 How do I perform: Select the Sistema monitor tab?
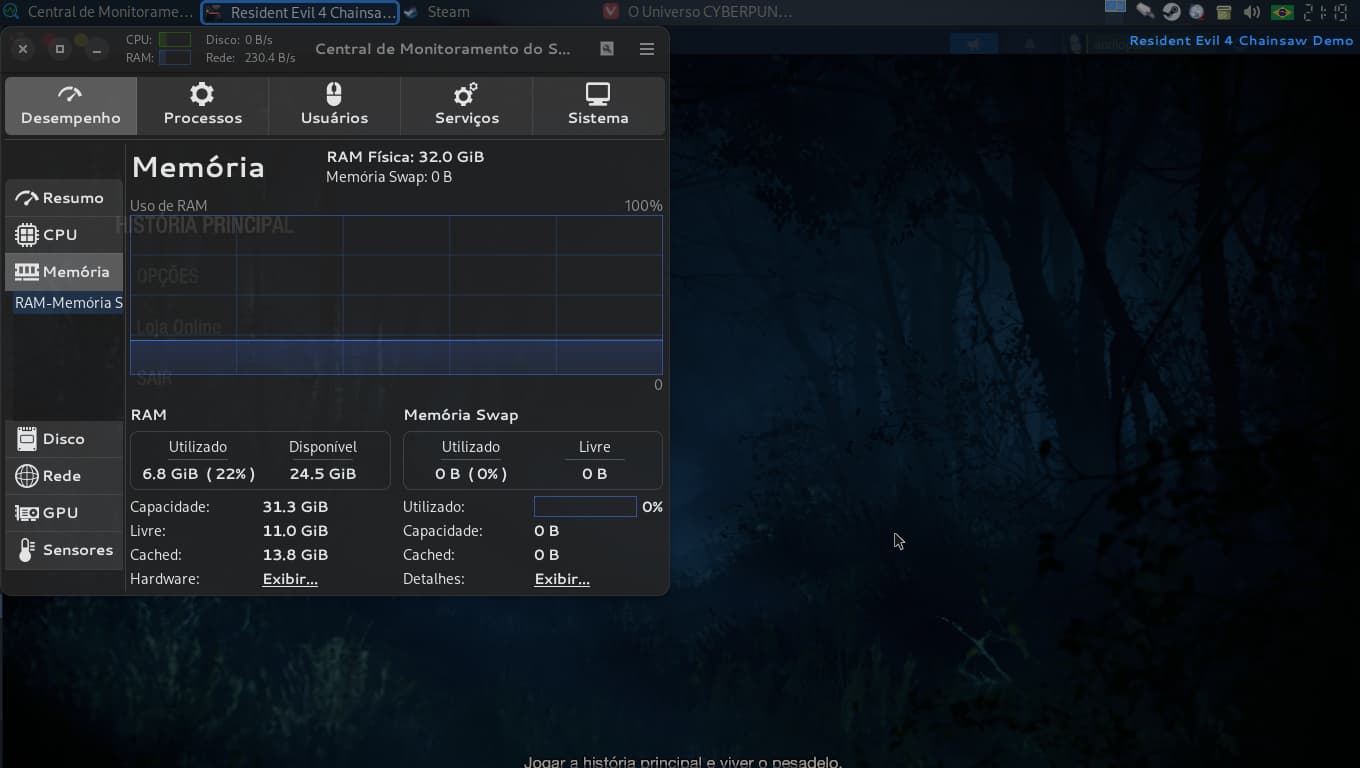pos(598,105)
